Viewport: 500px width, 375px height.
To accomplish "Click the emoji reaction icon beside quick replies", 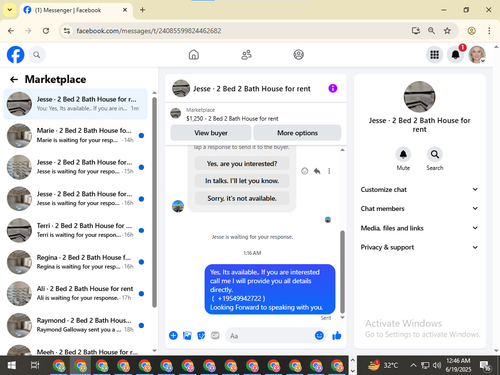I will (305, 171).
